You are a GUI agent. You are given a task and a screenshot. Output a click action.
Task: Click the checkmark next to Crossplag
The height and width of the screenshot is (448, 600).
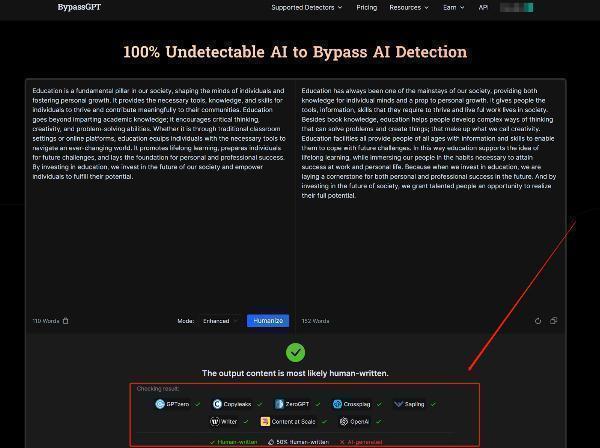[x=379, y=404]
